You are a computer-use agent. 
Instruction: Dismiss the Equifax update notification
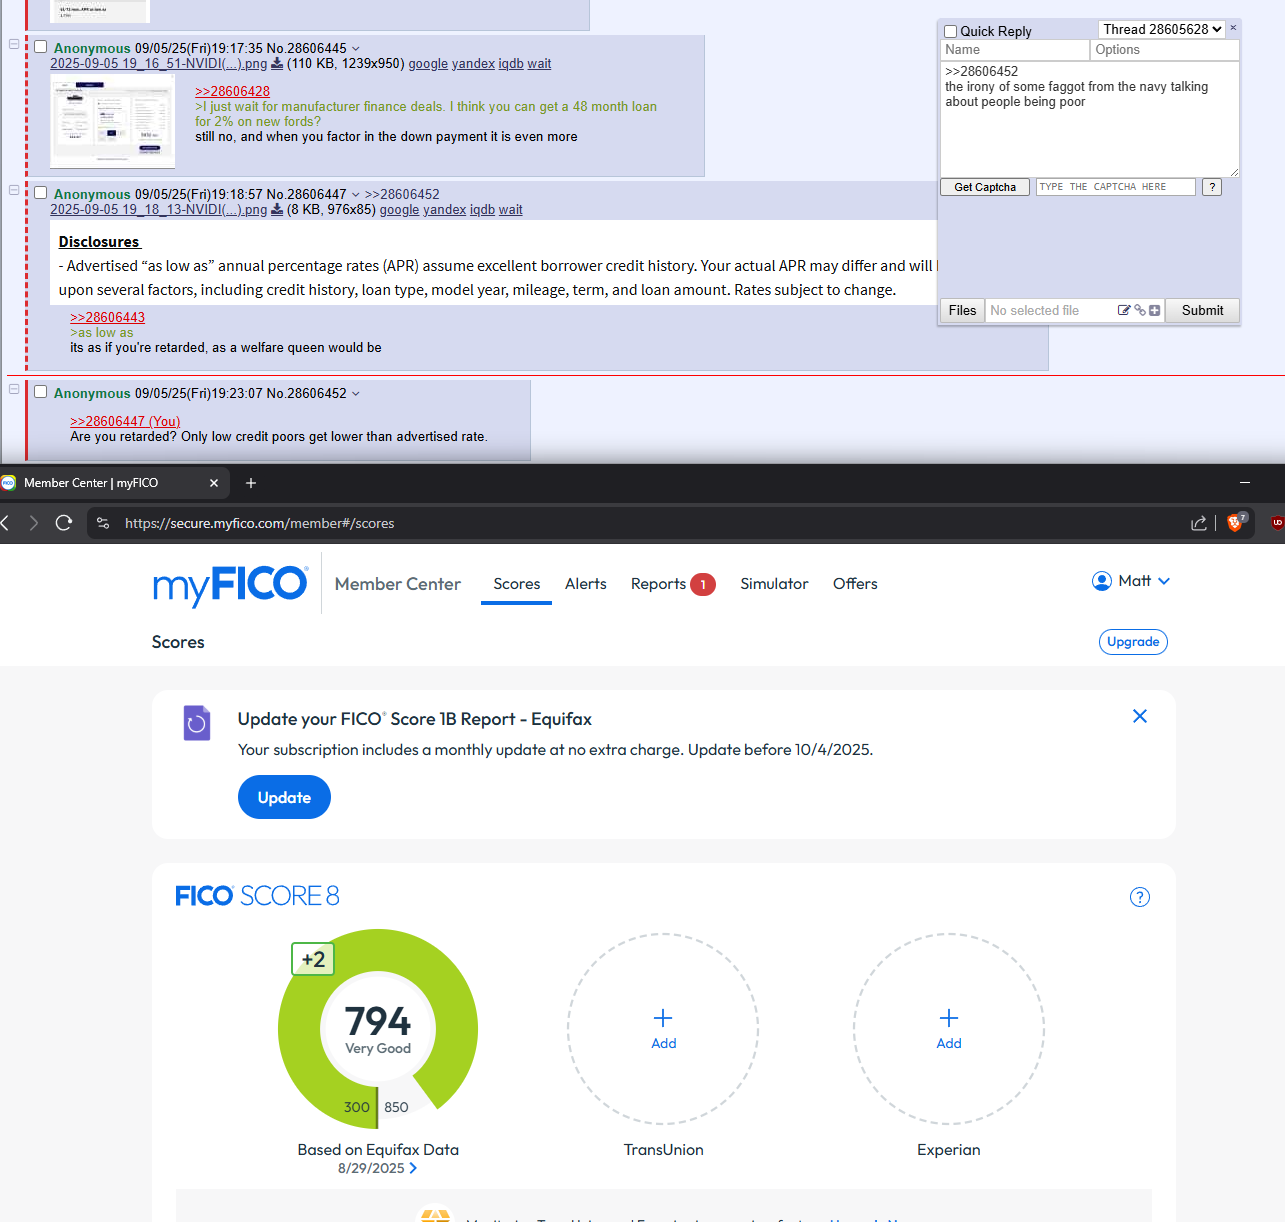pyautogui.click(x=1140, y=716)
